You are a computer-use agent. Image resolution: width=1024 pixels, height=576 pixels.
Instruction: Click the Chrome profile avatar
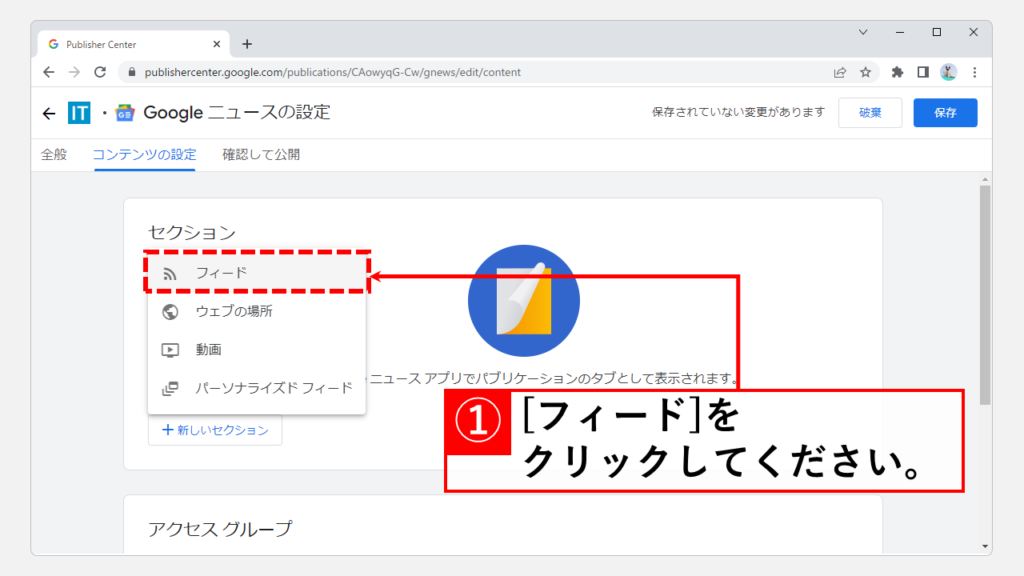click(948, 72)
